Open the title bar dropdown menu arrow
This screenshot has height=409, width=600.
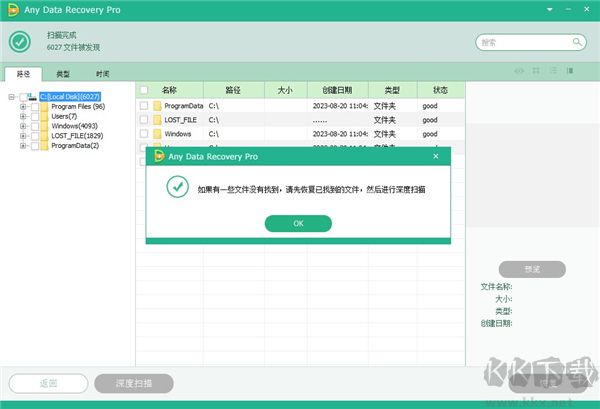click(549, 10)
